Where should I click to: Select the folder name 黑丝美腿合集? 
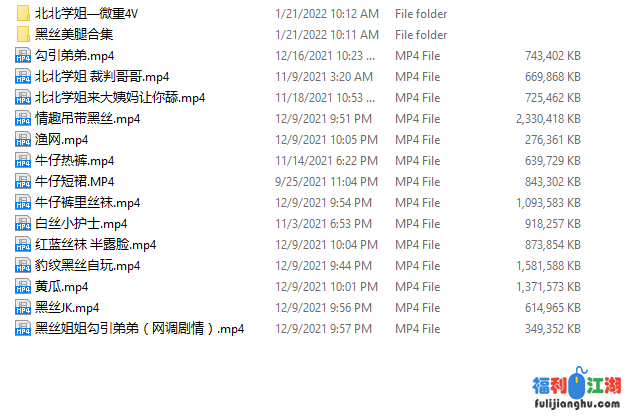click(x=74, y=35)
